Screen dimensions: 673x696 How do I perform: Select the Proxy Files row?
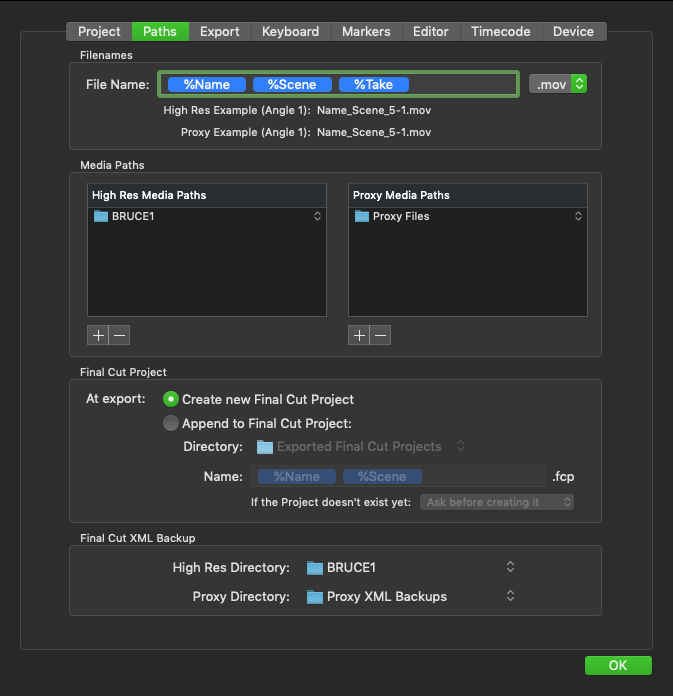click(468, 216)
